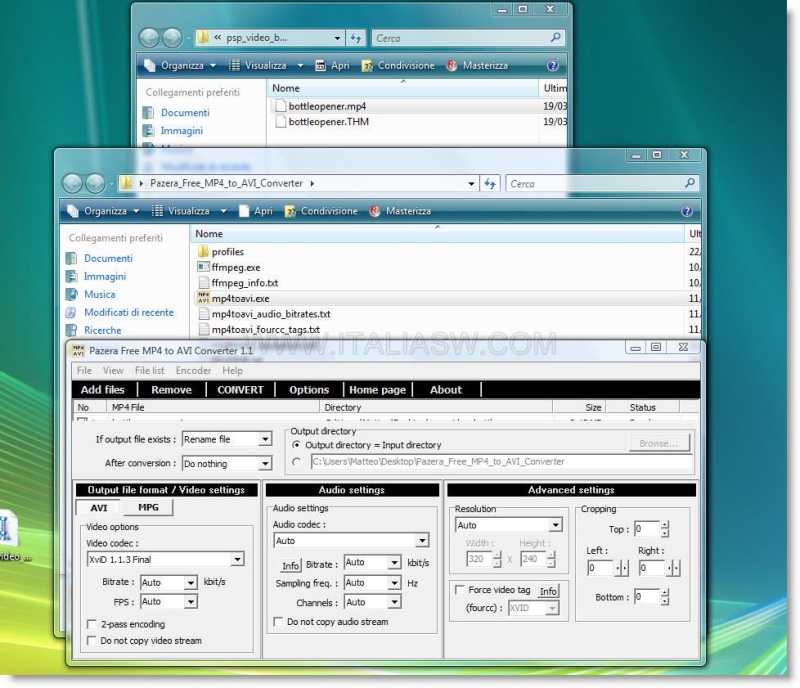Viewport: 800px width, 688px height.
Task: Select ffmpeg.exe file icon
Action: coord(203,267)
